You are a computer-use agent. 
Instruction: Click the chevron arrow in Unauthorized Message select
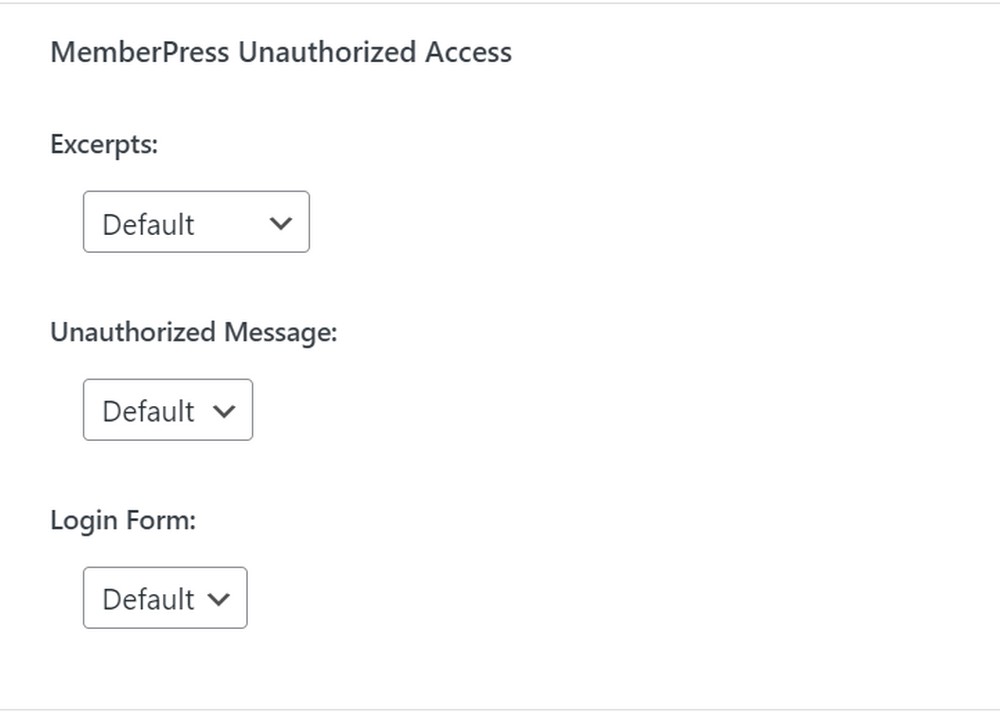coord(225,411)
